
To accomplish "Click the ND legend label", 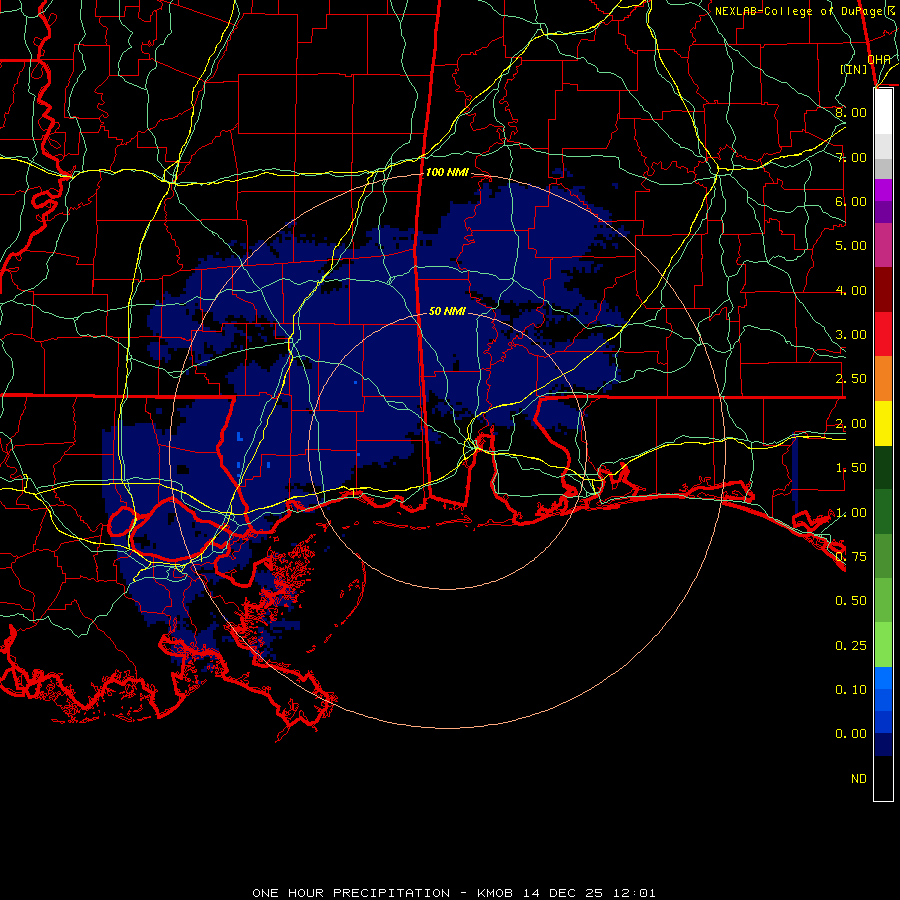I will [x=859, y=779].
